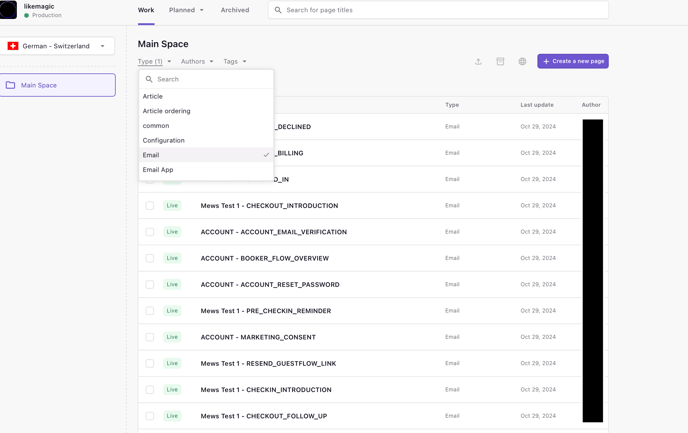Click magnifier icon in page titles search

(278, 10)
